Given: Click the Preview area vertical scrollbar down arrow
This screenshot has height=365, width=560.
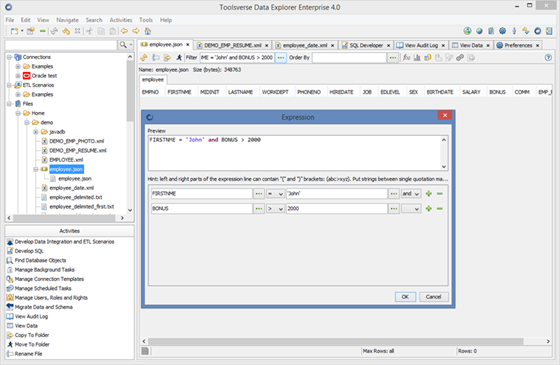Looking at the screenshot, I should click(444, 166).
